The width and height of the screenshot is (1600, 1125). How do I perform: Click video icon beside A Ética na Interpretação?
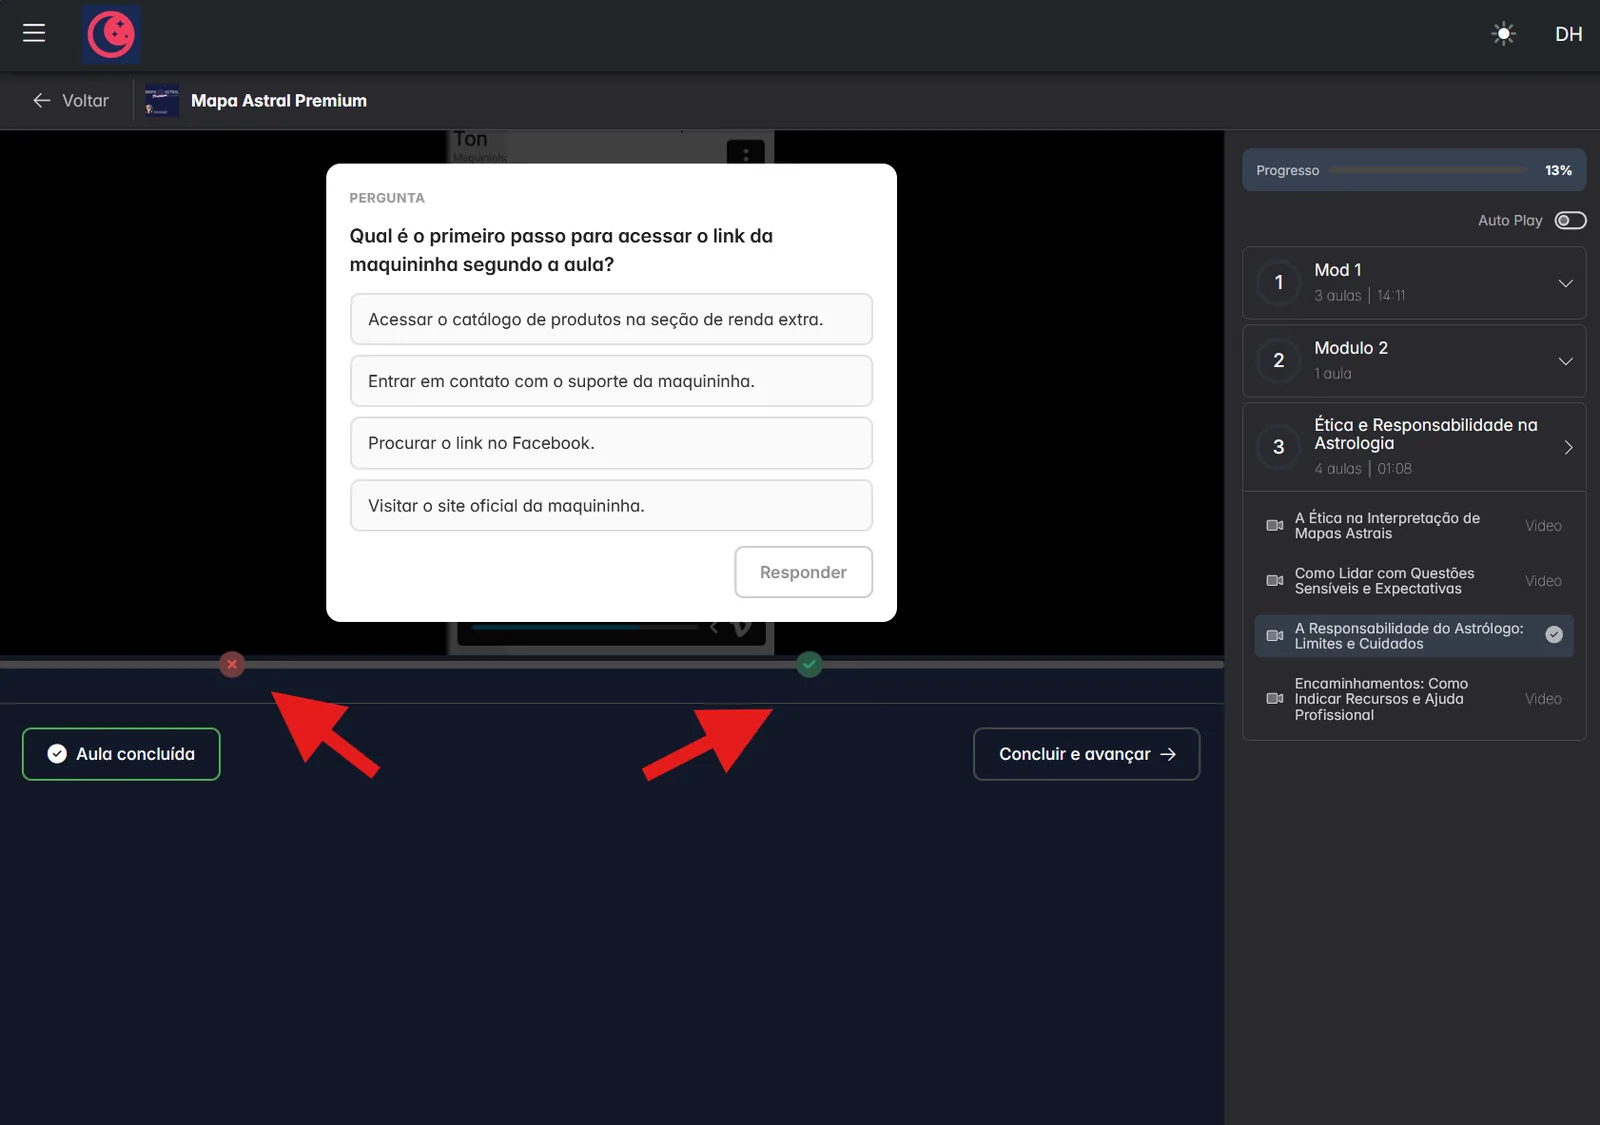point(1274,526)
